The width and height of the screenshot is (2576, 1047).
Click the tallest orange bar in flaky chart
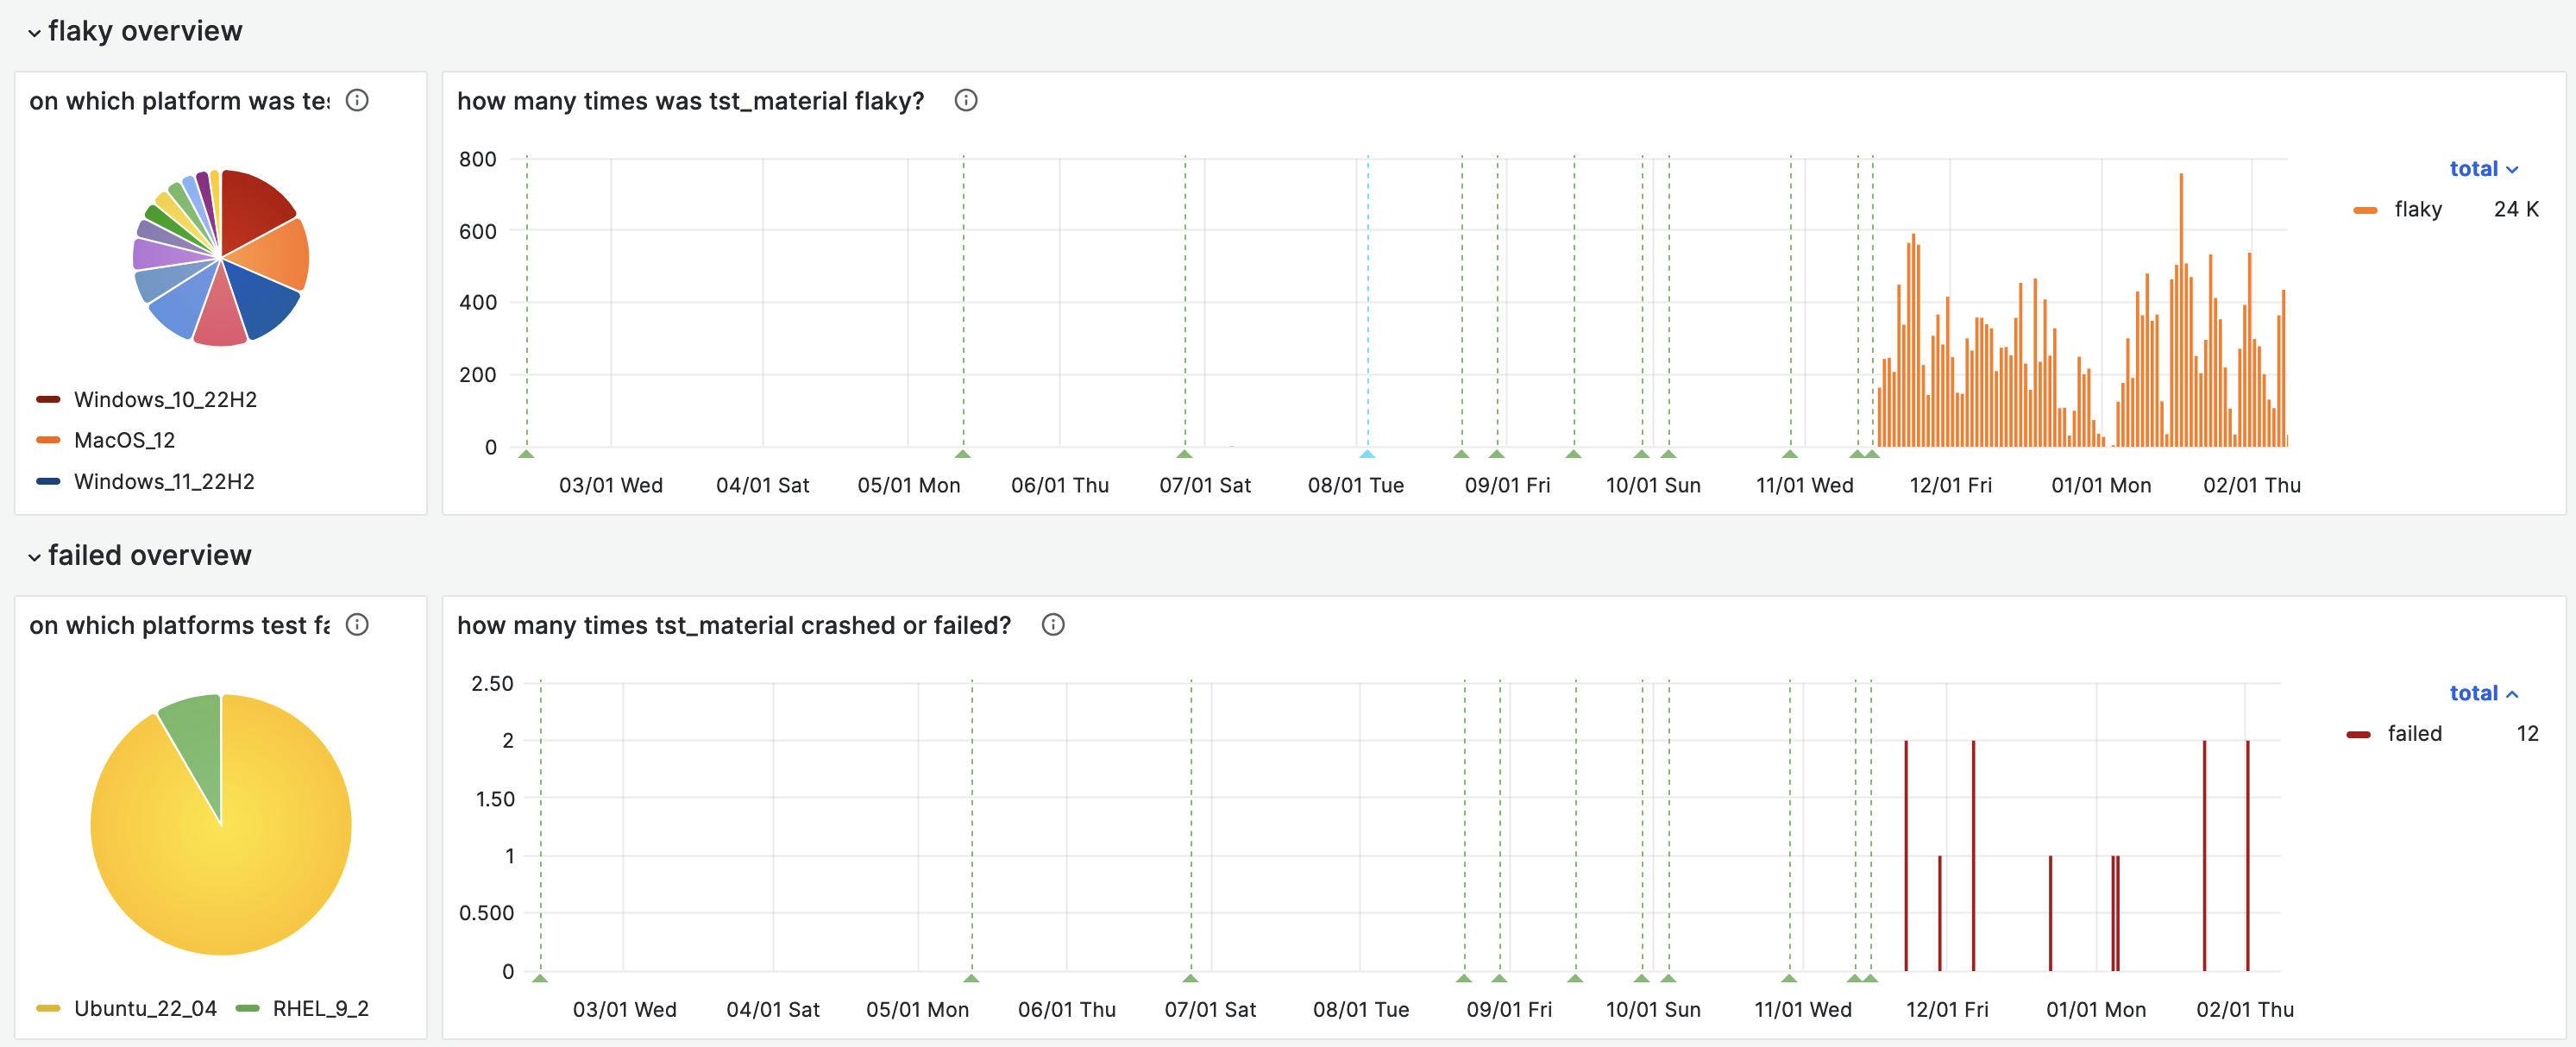2181,310
